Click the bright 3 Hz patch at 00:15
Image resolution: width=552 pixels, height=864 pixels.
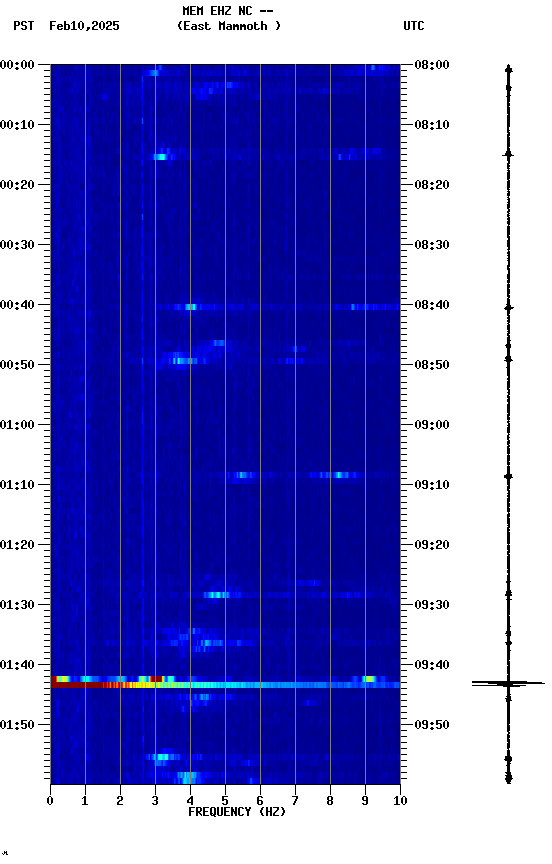[x=160, y=157]
